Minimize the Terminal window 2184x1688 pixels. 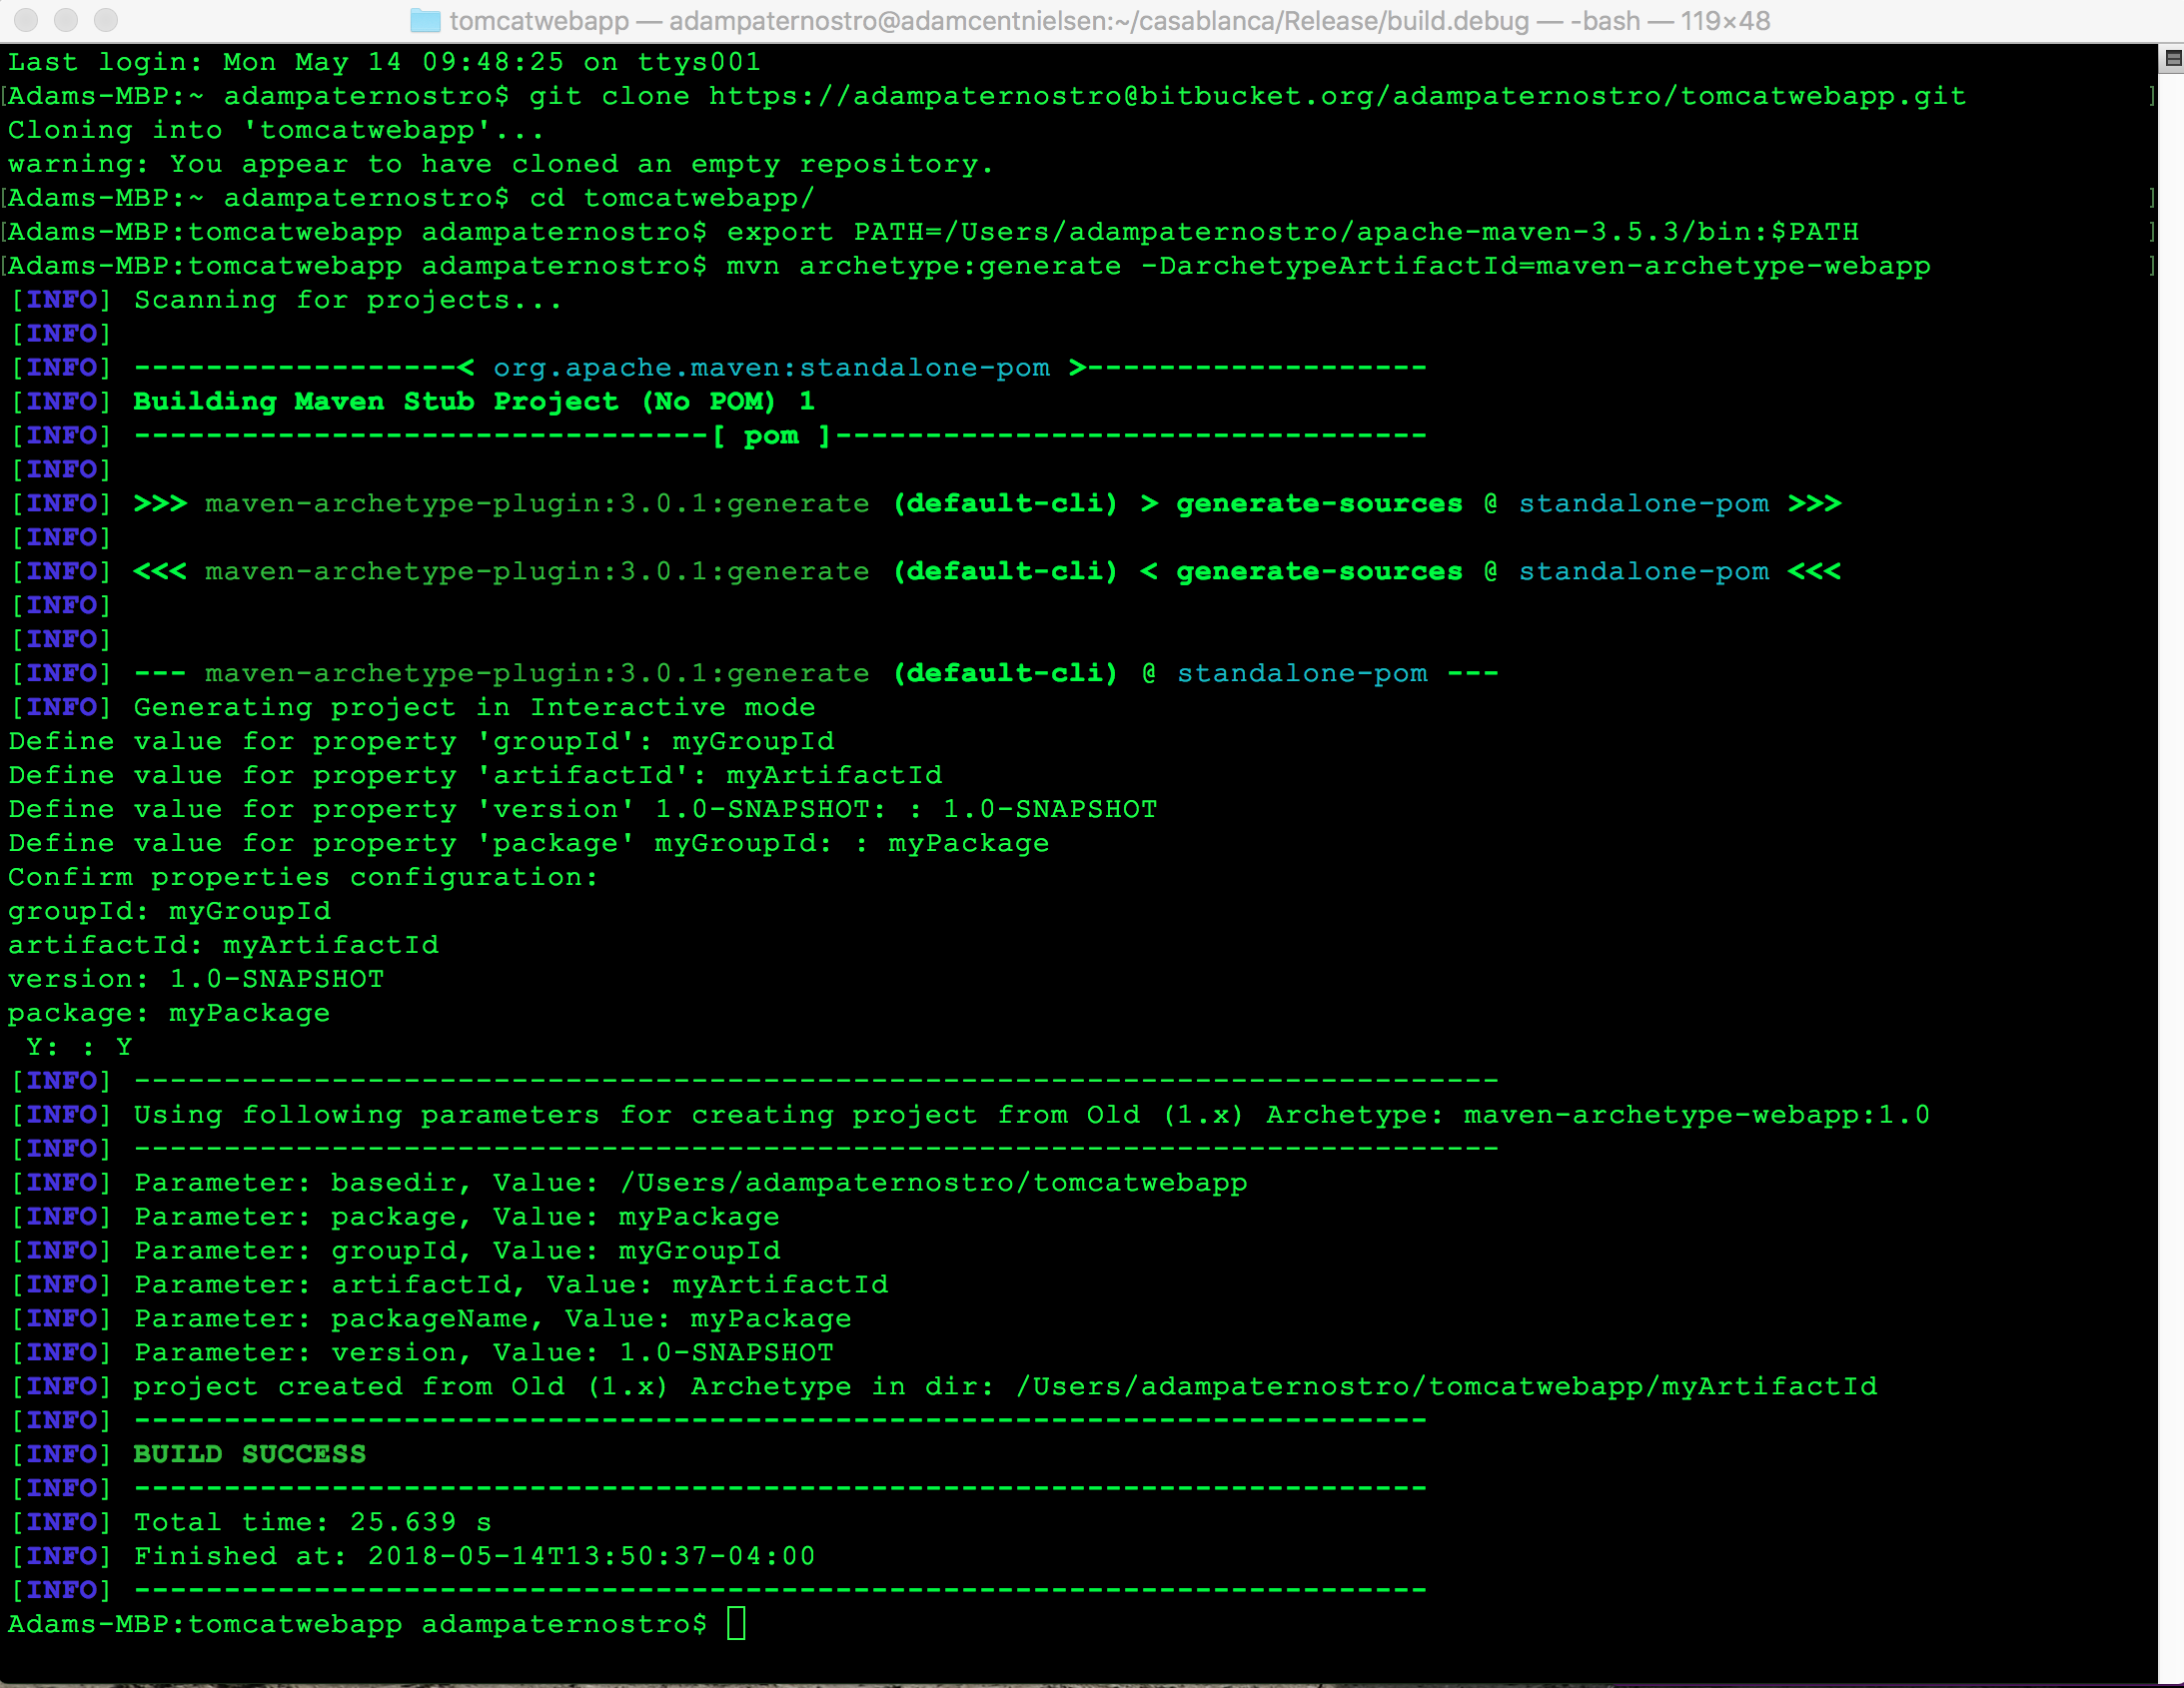[x=66, y=20]
